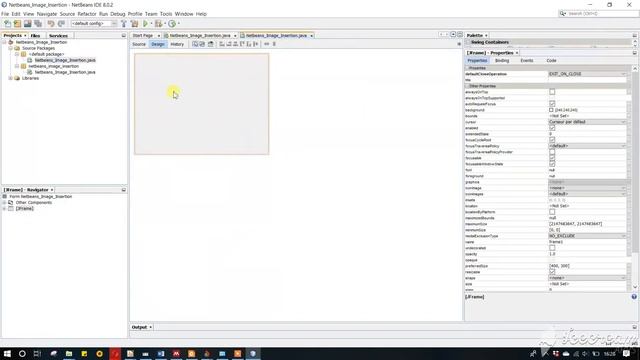Image resolution: width=640 pixels, height=360 pixels.
Task: Click the Open Project toolbar icon
Action: pyautogui.click(x=28, y=24)
